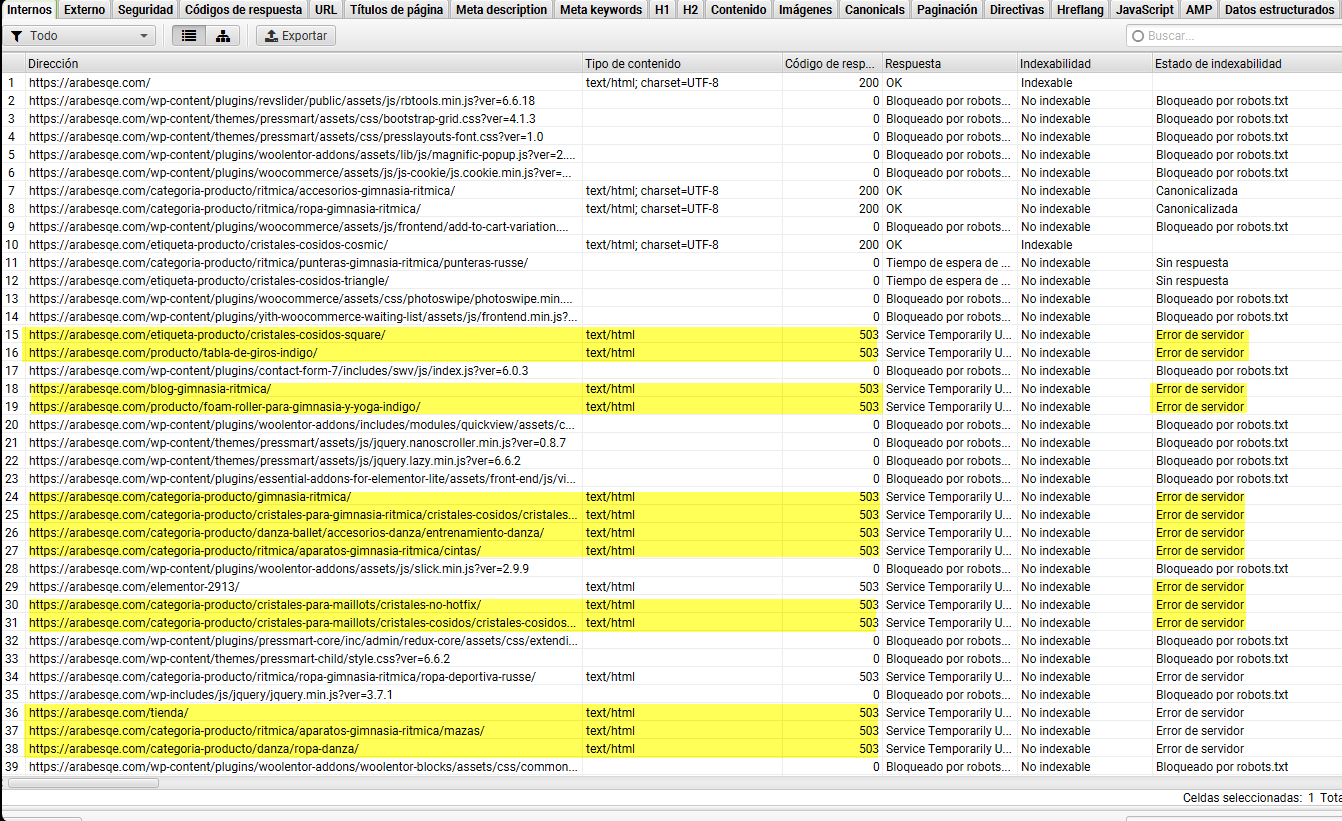This screenshot has height=821, width=1342.
Task: Select ropa-deportiva-russe URL row
Action: tap(282, 677)
